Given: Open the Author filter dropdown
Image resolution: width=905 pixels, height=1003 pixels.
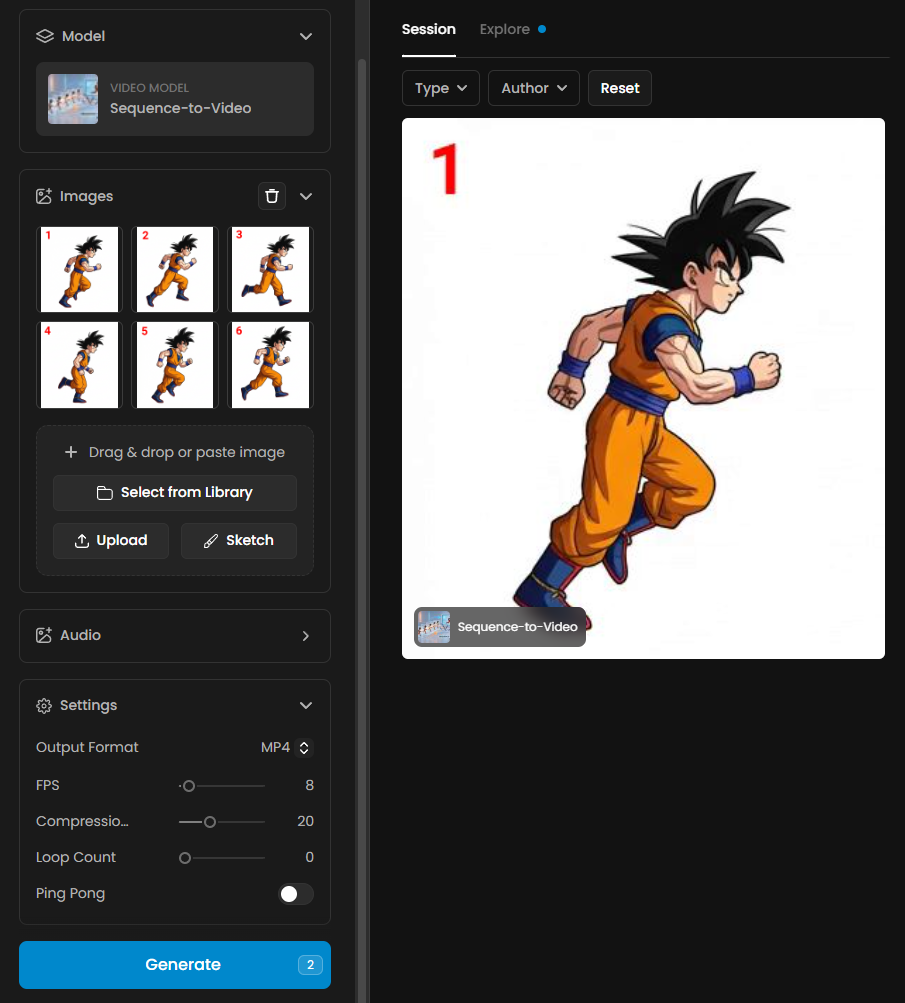Looking at the screenshot, I should tap(534, 88).
